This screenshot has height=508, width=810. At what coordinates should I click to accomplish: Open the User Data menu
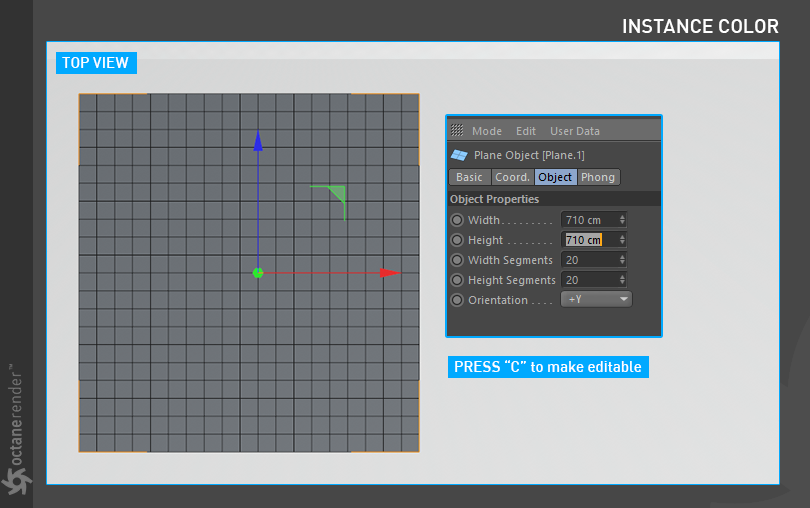(575, 131)
